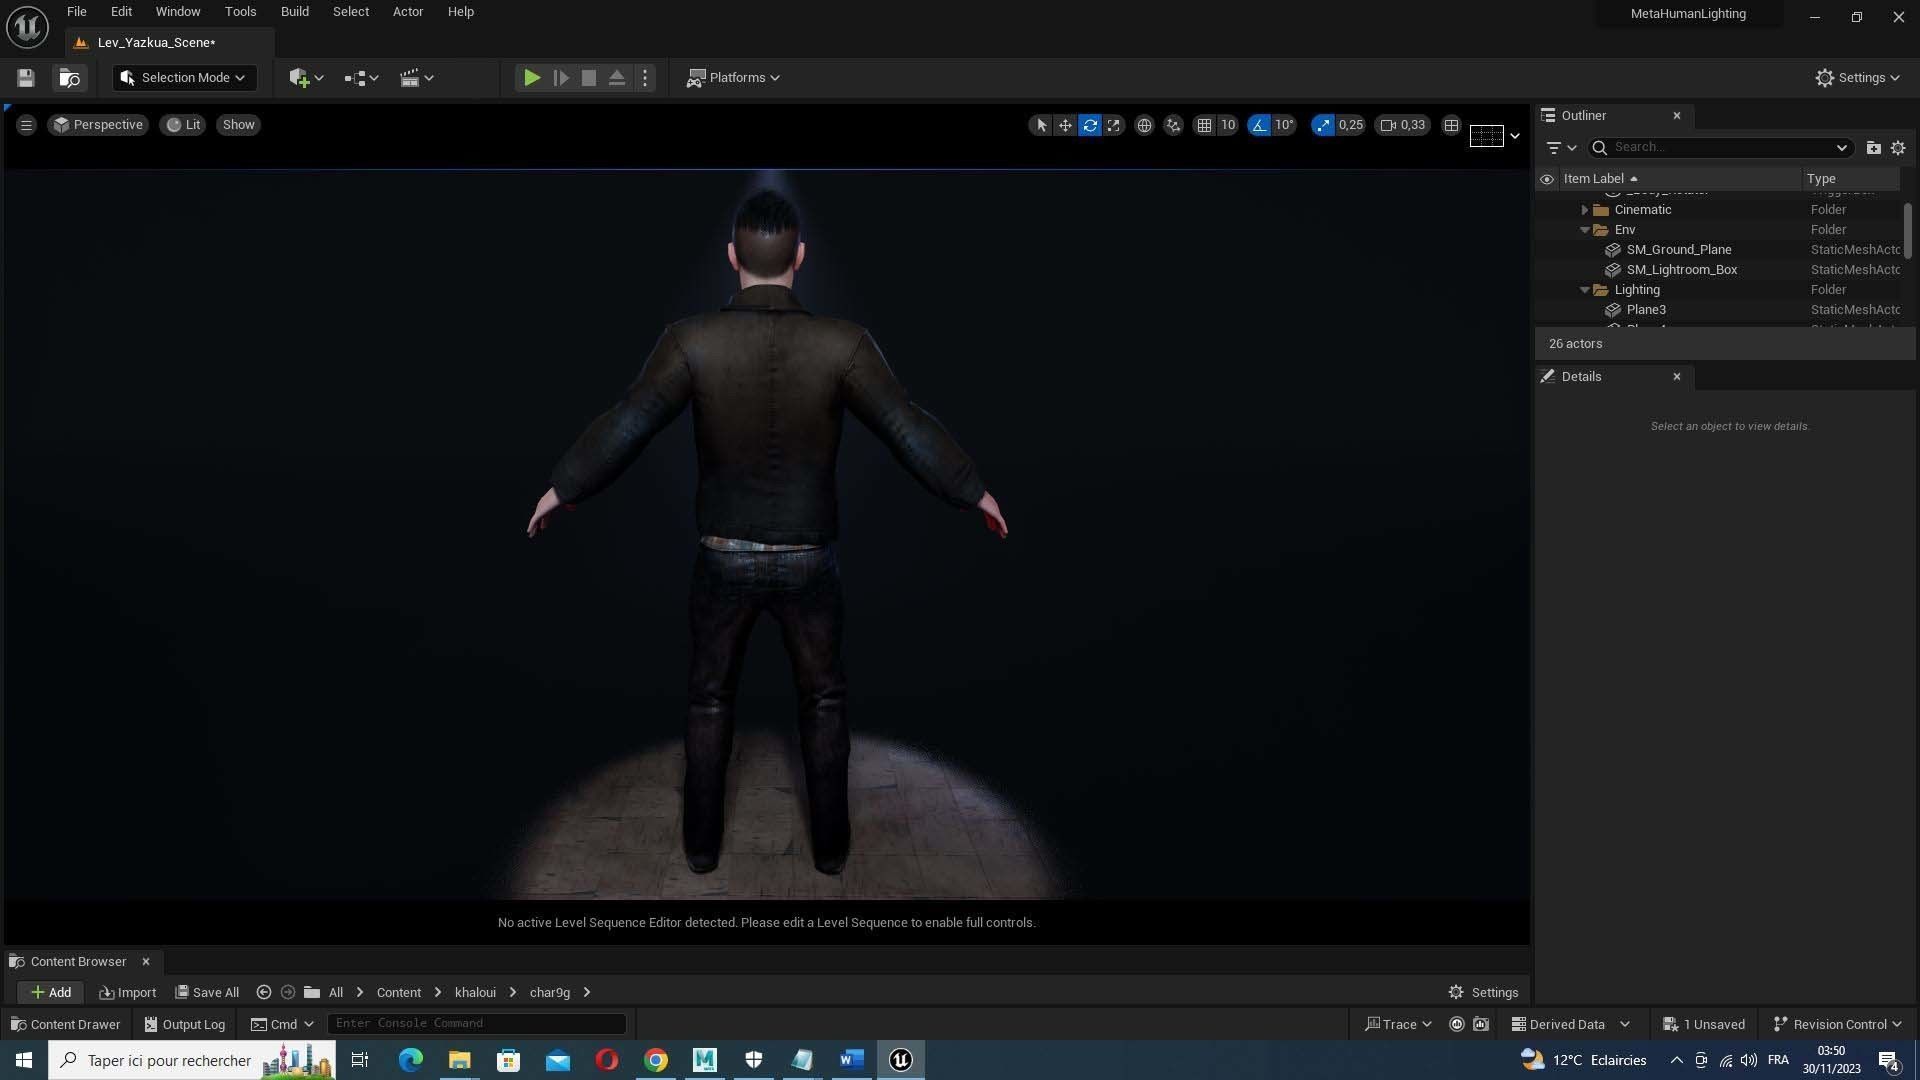Save current level with floppy disk icon

26,78
